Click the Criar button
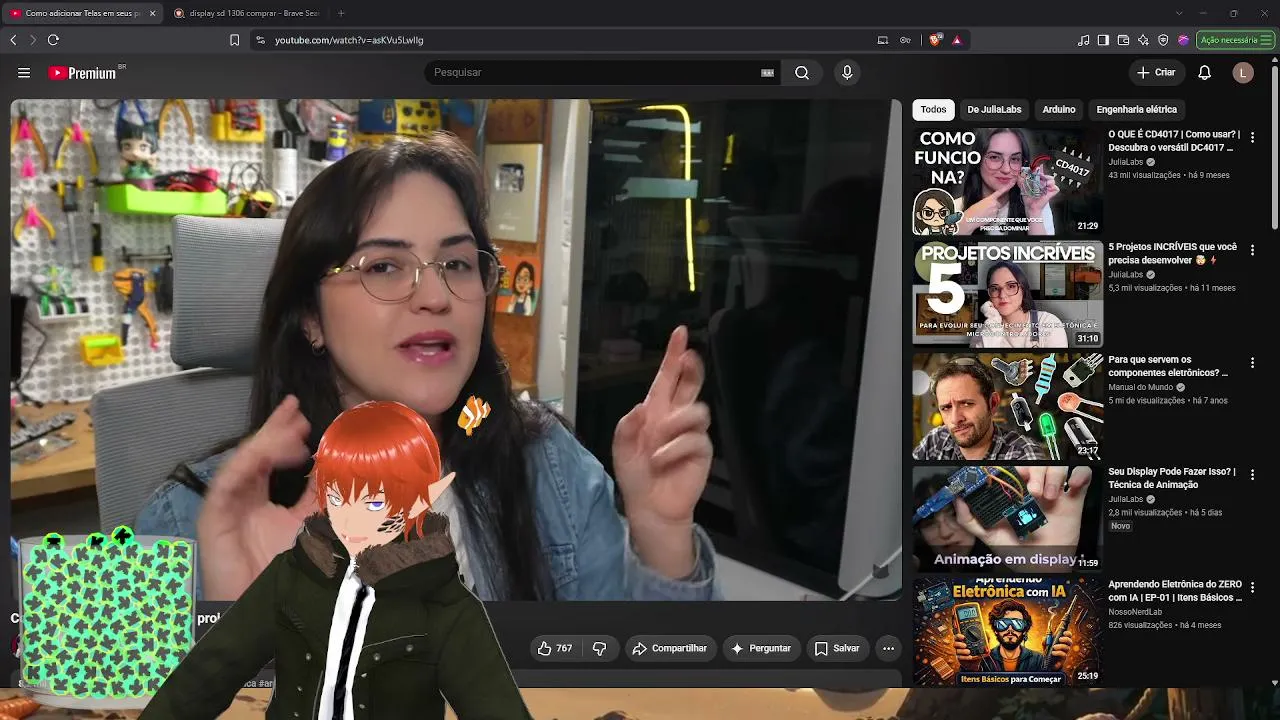 (1156, 73)
